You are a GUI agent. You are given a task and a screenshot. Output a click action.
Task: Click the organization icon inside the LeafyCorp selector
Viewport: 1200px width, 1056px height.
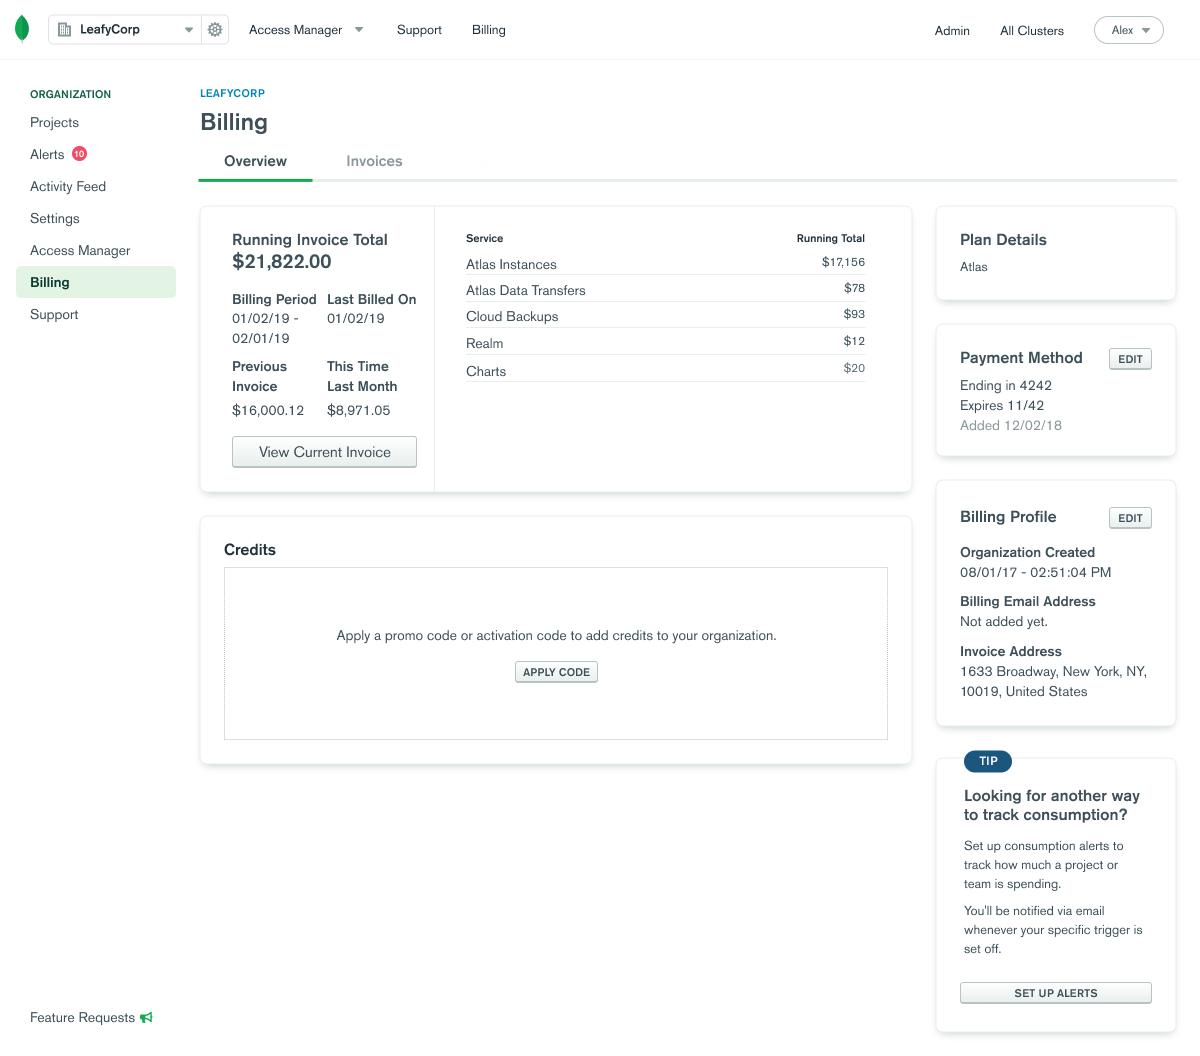click(x=62, y=29)
